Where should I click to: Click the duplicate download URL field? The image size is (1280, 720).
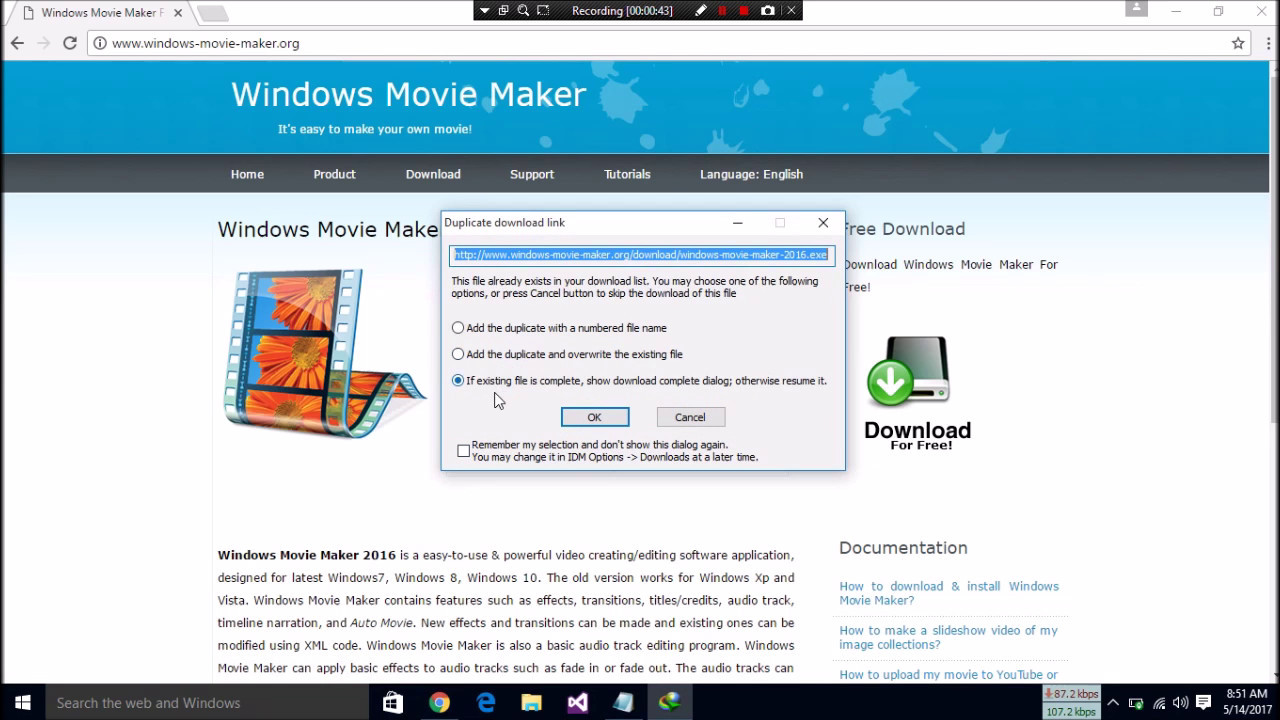click(x=642, y=255)
